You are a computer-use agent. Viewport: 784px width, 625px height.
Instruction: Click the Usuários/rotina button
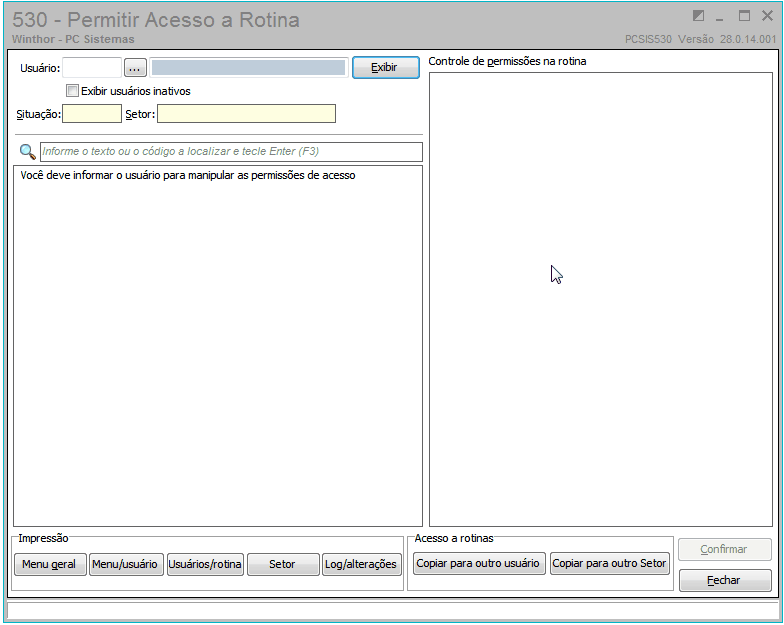205,564
